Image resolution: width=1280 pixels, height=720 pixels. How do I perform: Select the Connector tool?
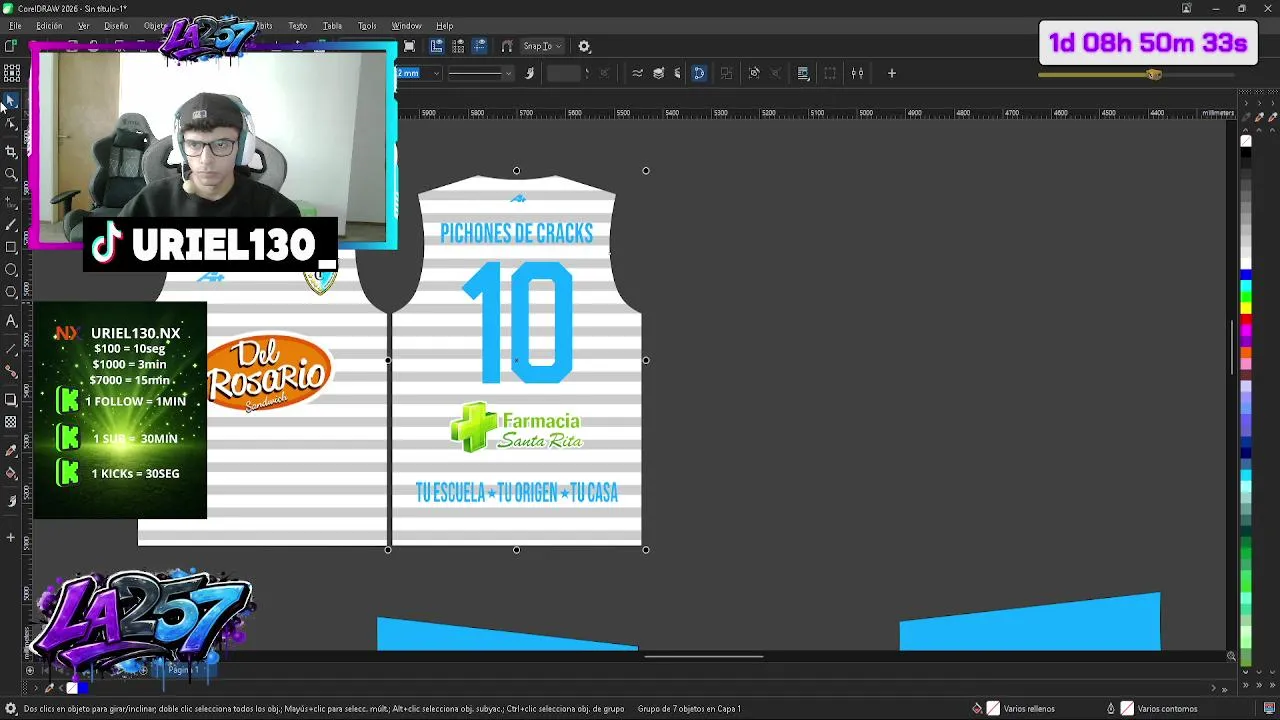pyautogui.click(x=11, y=372)
